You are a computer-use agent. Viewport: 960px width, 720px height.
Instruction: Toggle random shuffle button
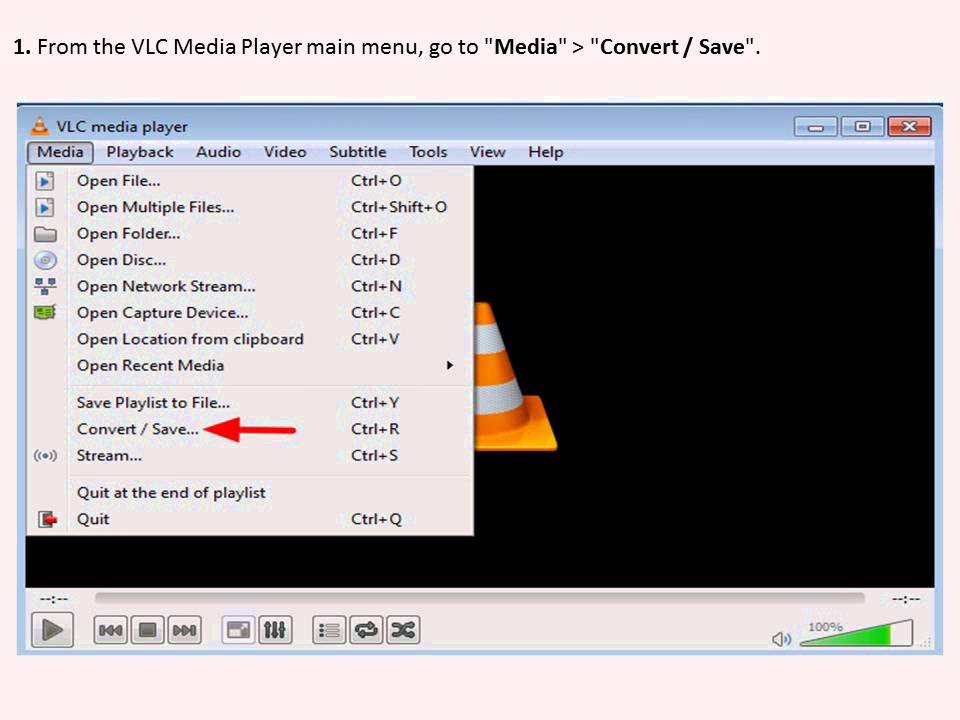(403, 630)
